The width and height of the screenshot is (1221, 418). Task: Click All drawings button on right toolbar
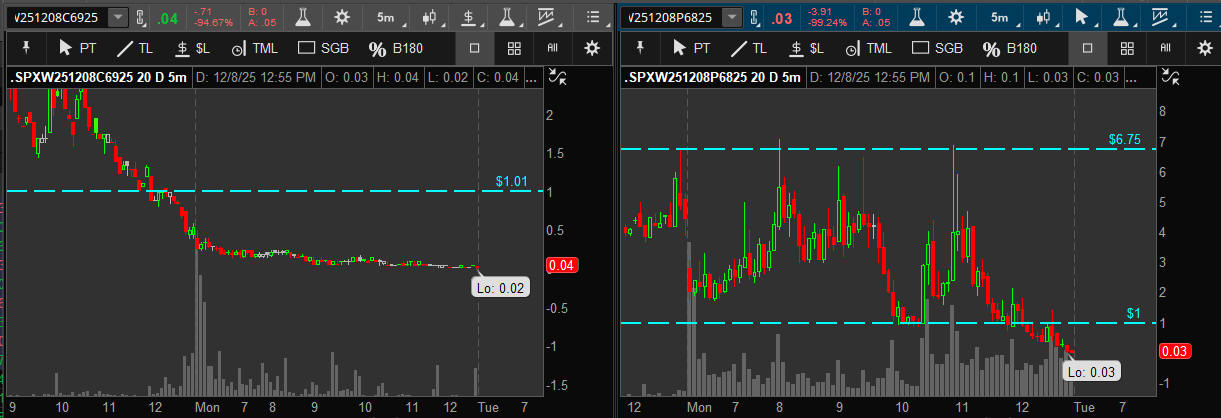1165,48
